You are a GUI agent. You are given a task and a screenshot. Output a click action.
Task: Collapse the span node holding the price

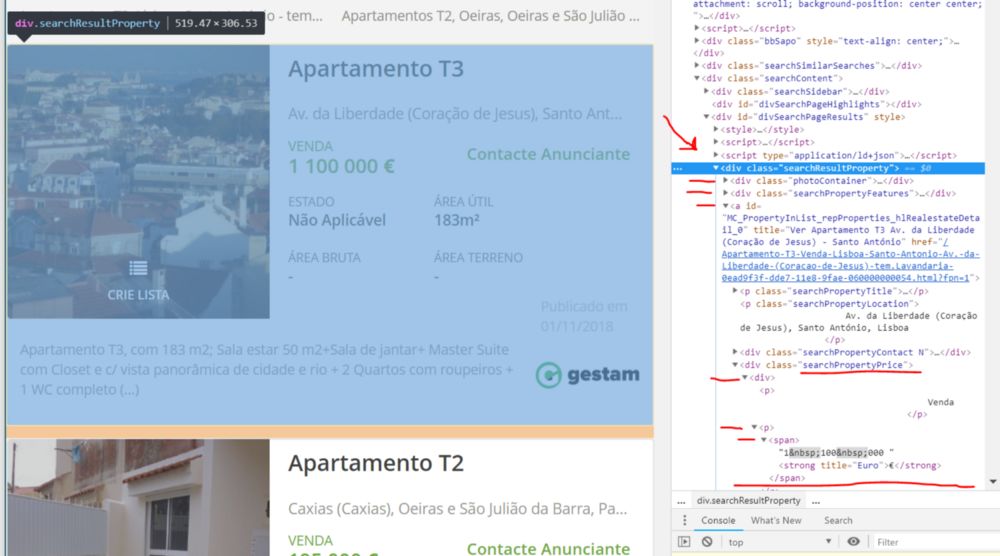763,440
